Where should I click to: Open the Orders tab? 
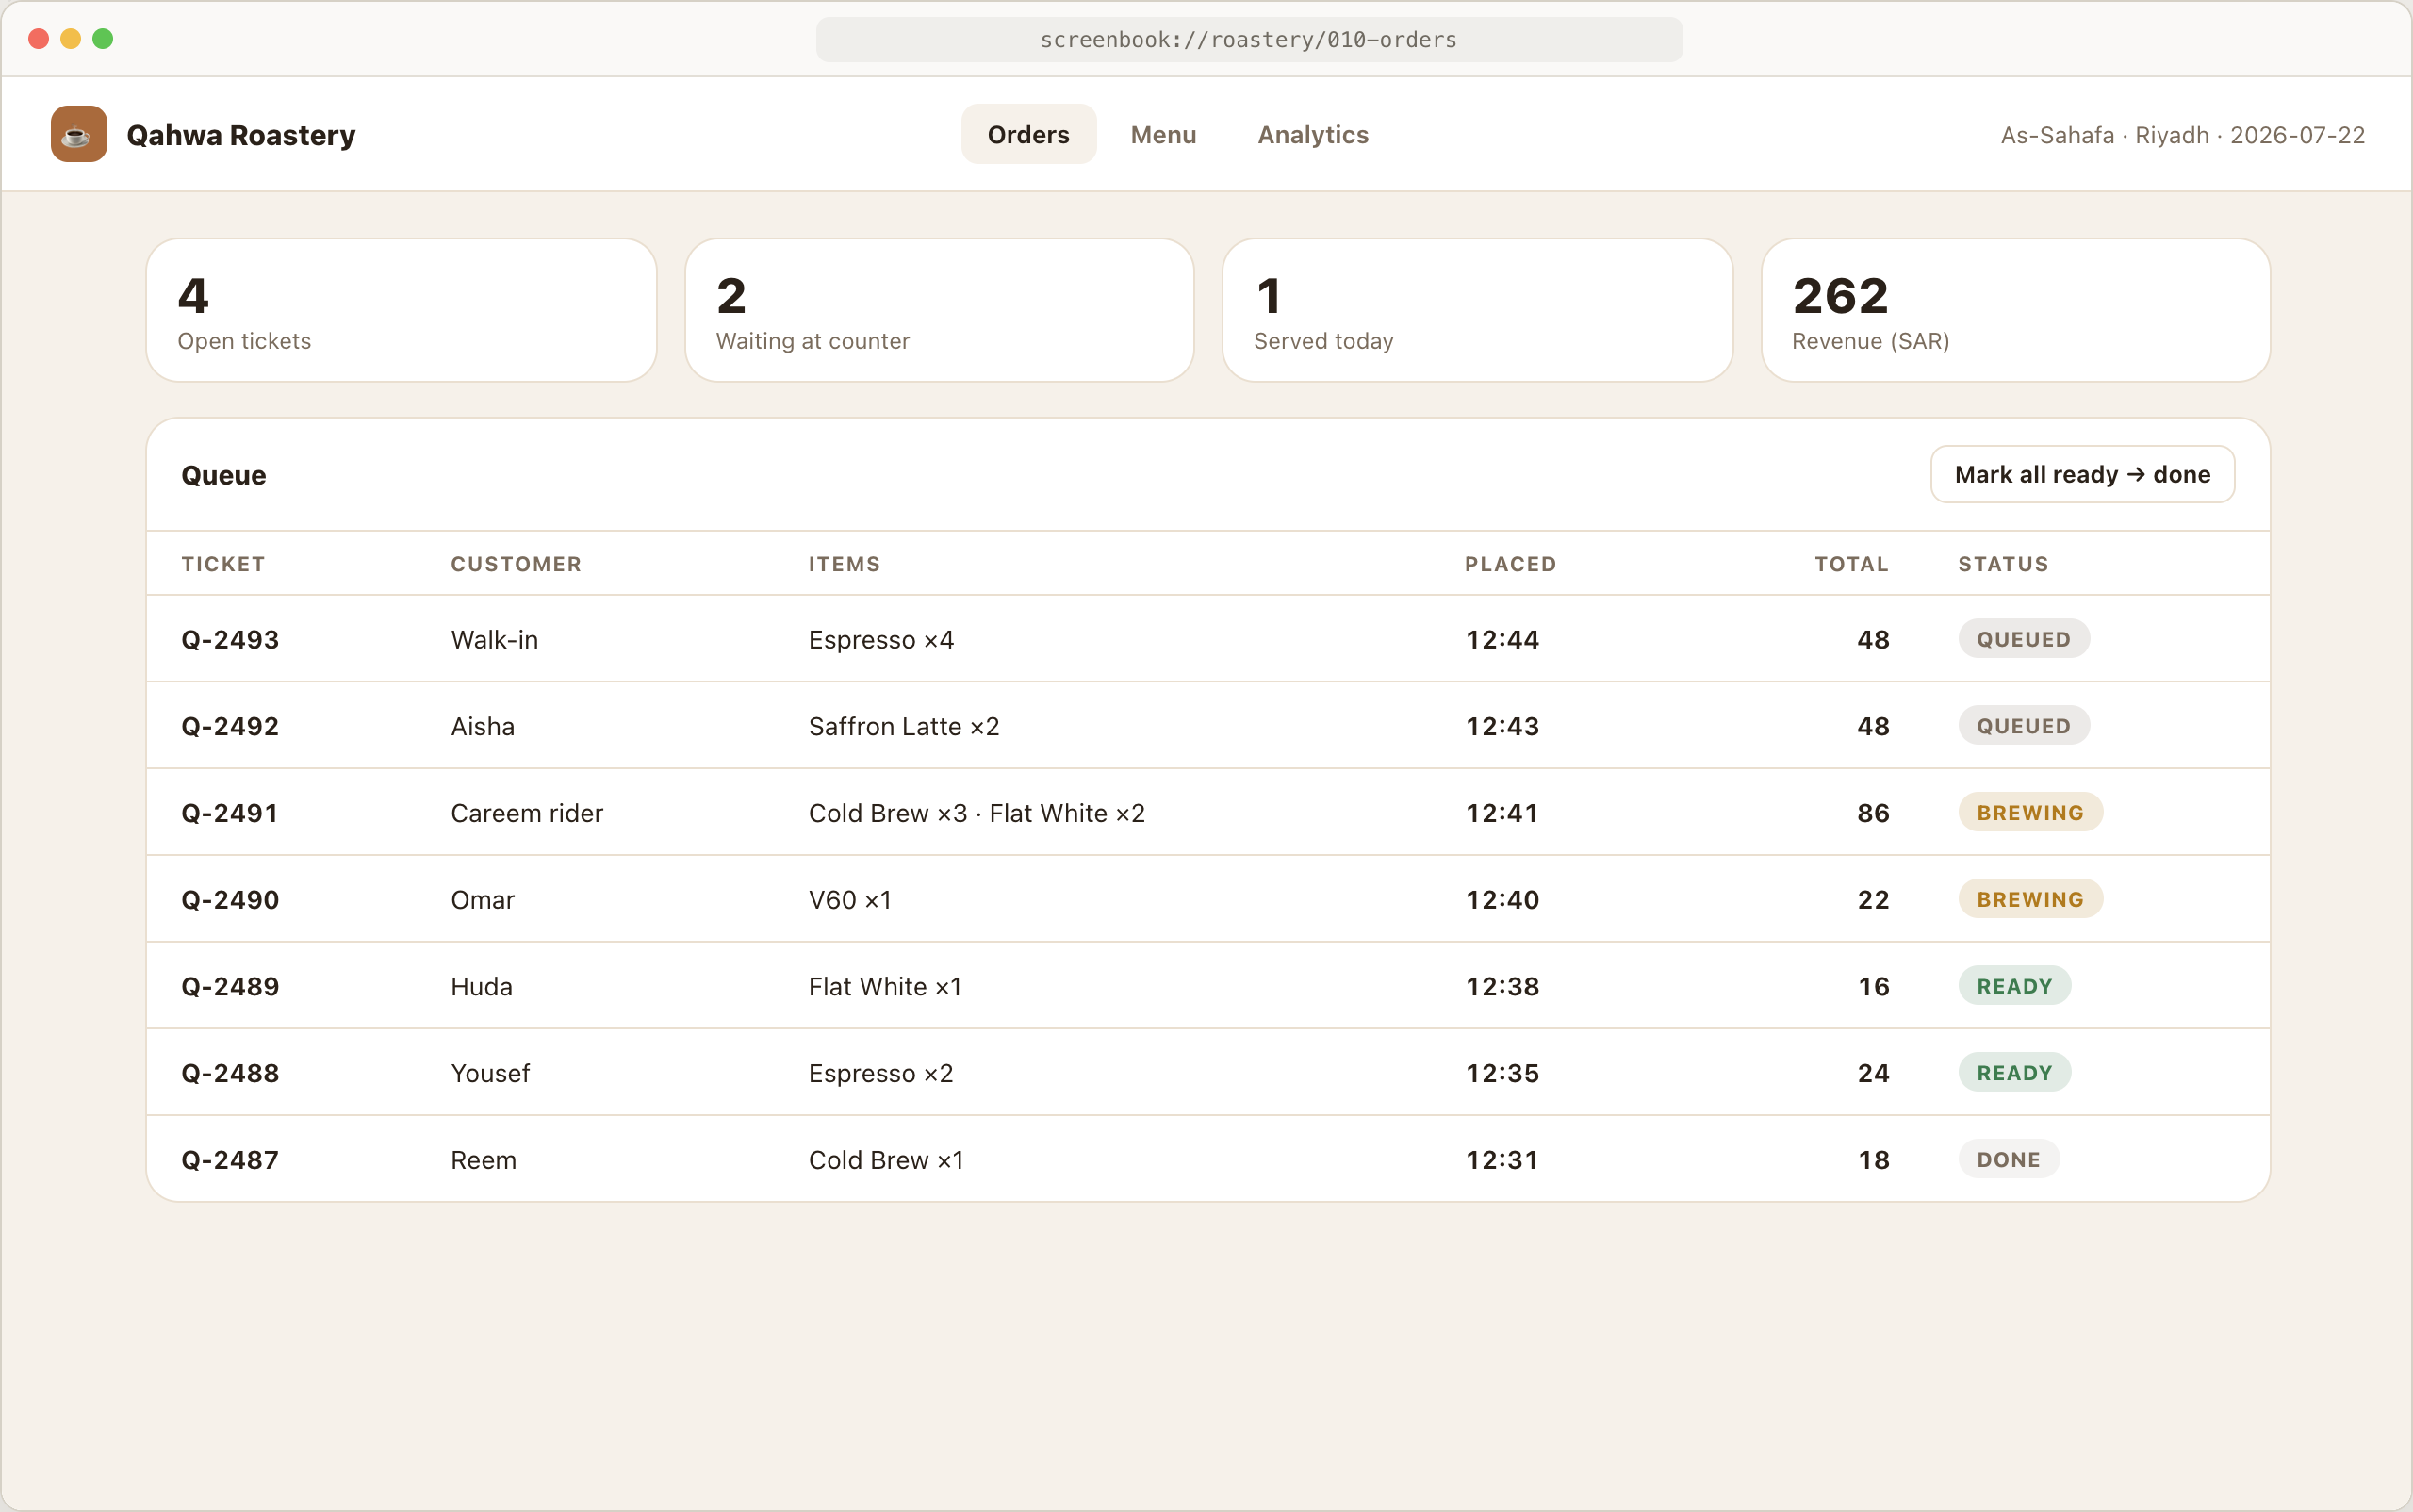[x=1028, y=134]
